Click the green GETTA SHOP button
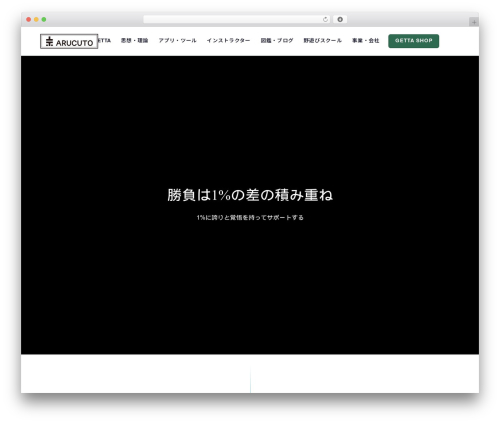Viewport: 500px width, 423px height. coord(413,41)
